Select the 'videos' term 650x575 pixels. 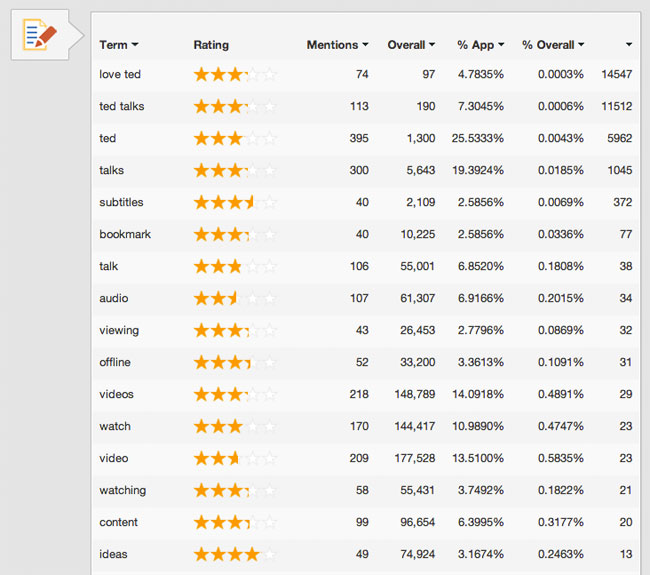(116, 394)
